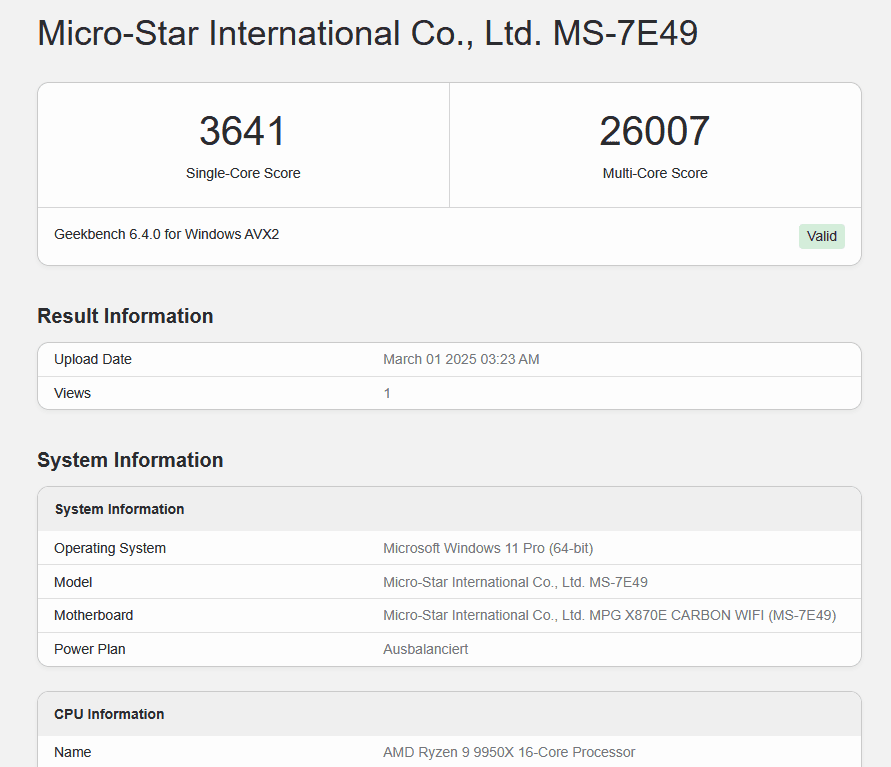Click the Multi-Core Score label

click(x=655, y=173)
